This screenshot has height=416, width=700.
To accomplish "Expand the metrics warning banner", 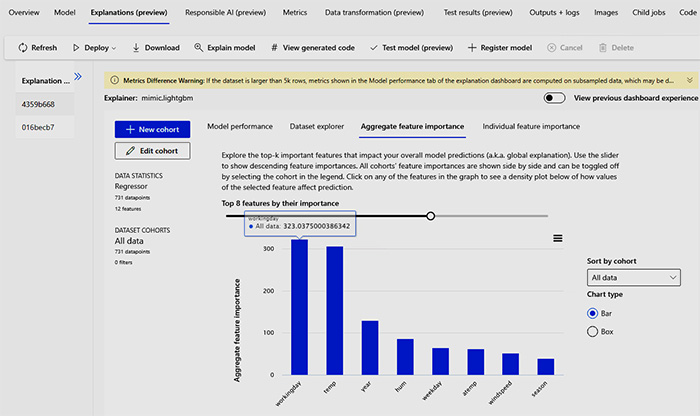I will [691, 79].
